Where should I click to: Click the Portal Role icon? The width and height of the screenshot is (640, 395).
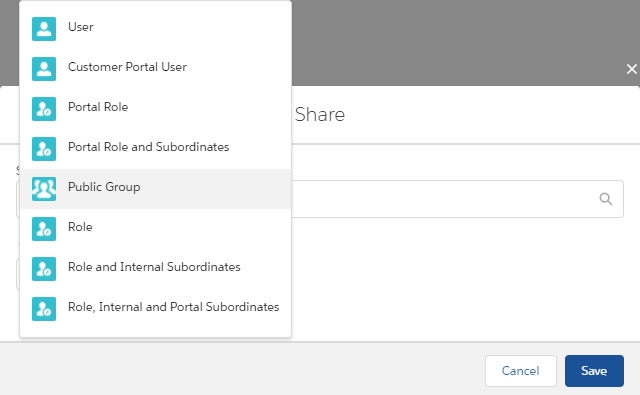44,109
